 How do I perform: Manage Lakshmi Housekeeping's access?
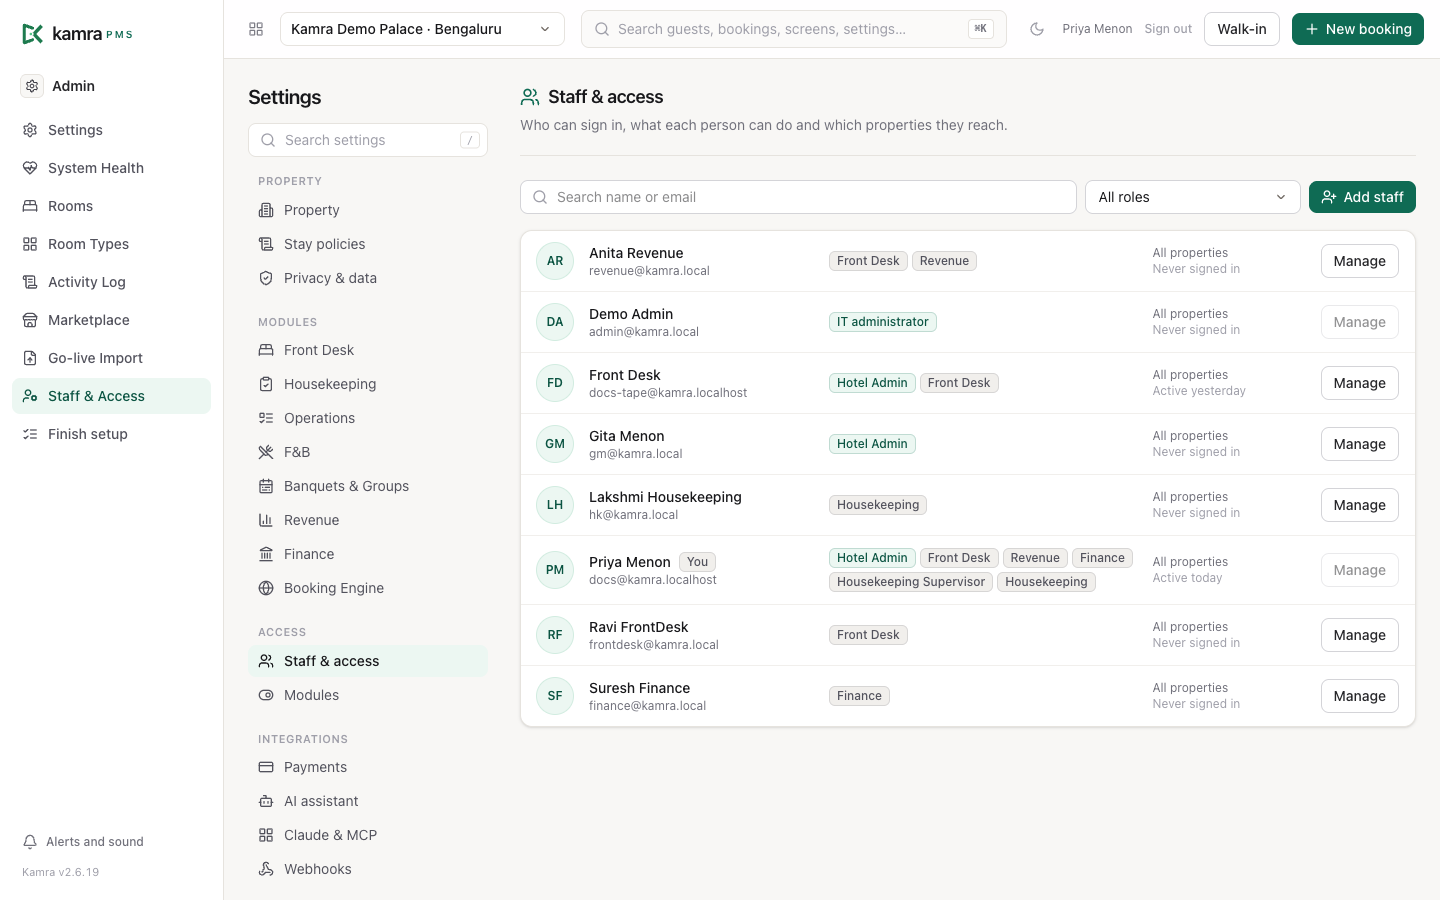1360,505
